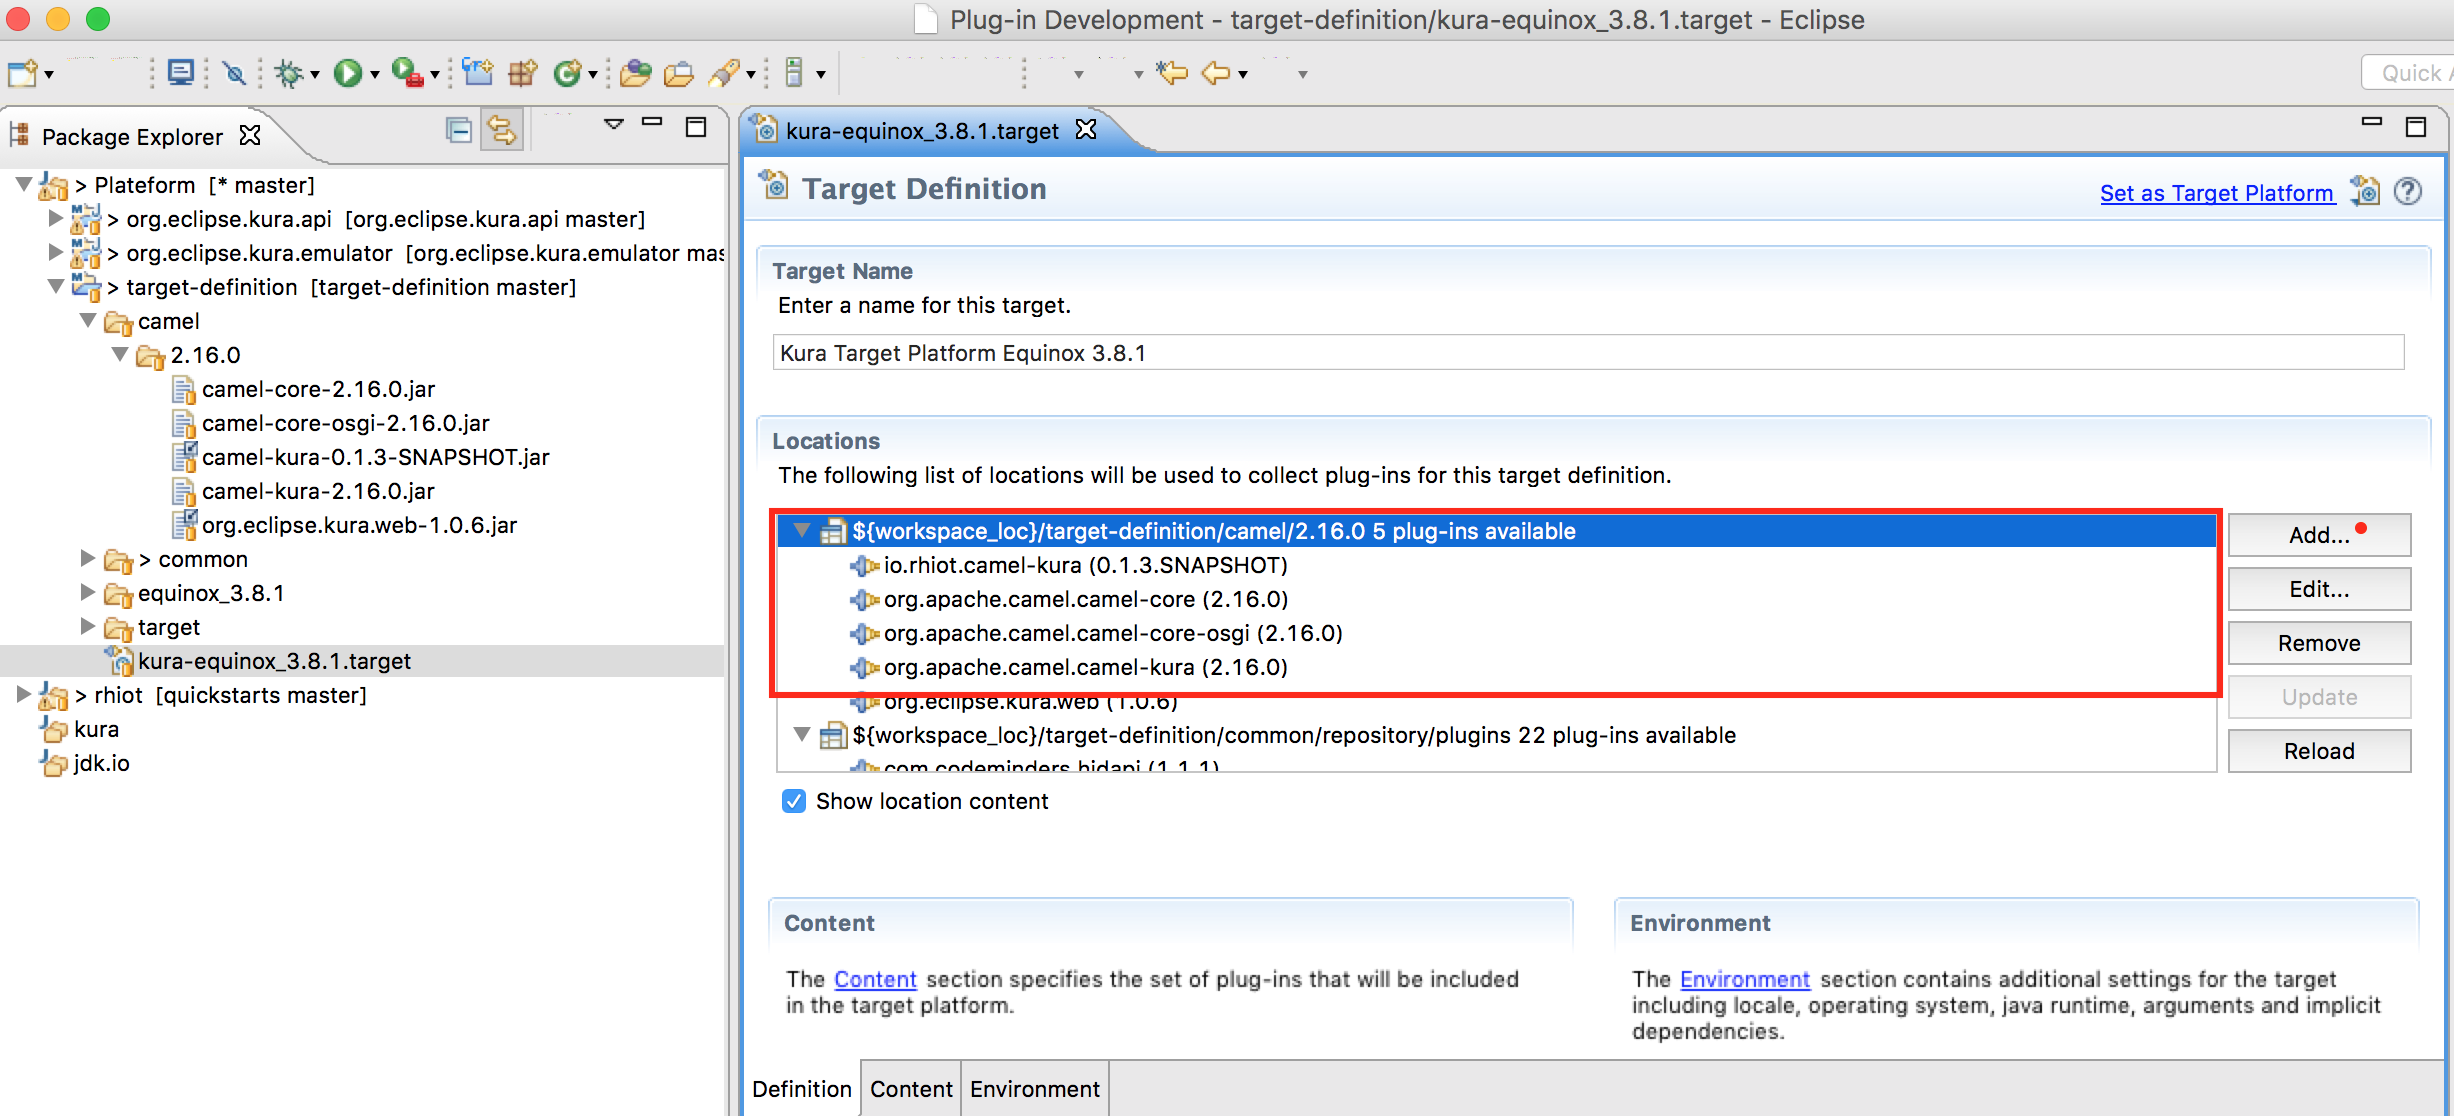Open the Run button dropdown arrow

(x=375, y=75)
